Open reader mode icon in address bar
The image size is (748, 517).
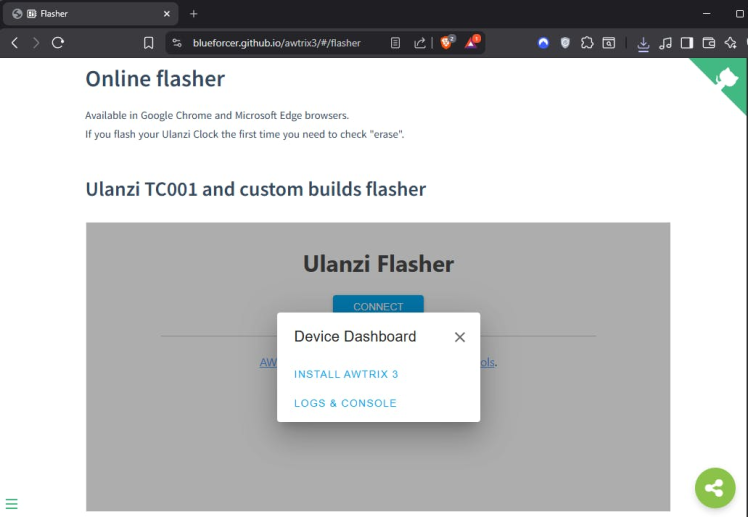(395, 43)
